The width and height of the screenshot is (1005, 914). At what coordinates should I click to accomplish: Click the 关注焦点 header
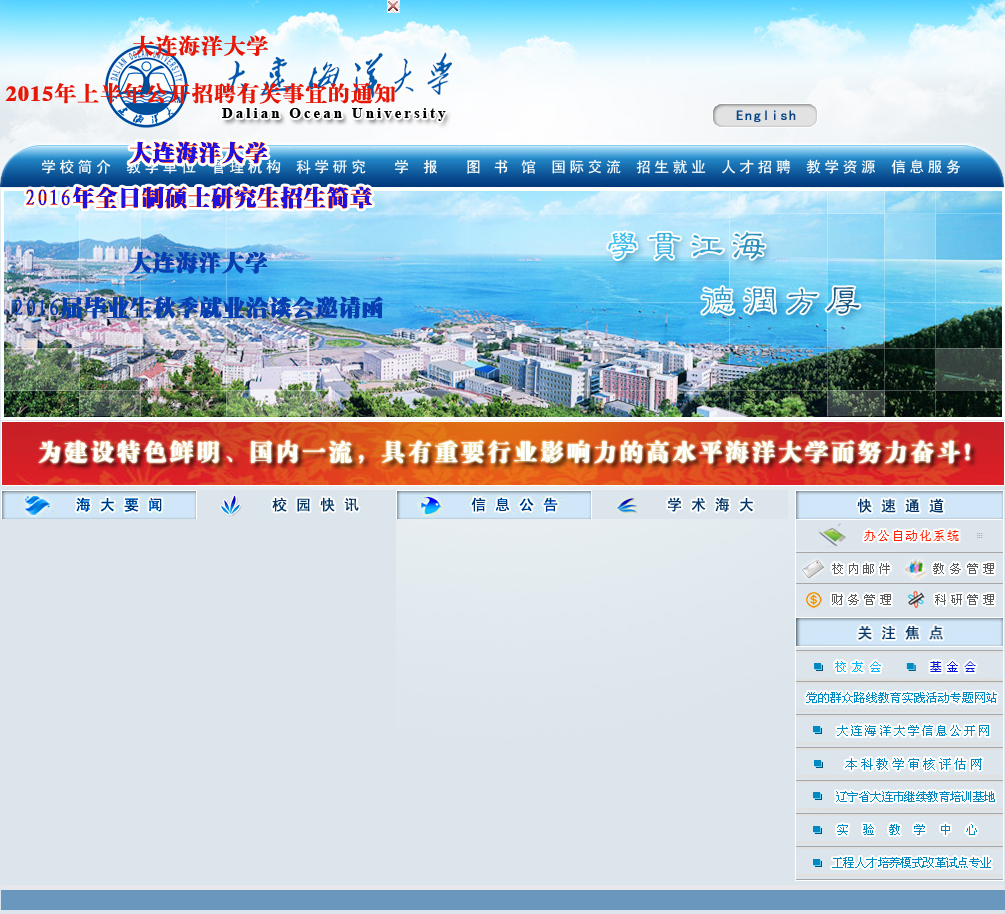pyautogui.click(x=899, y=633)
